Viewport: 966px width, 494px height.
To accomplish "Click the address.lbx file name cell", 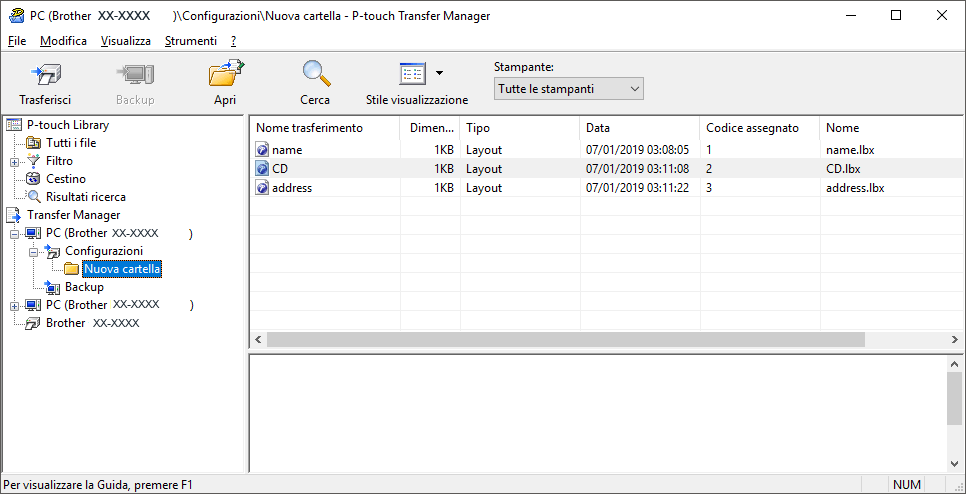I will [x=855, y=188].
